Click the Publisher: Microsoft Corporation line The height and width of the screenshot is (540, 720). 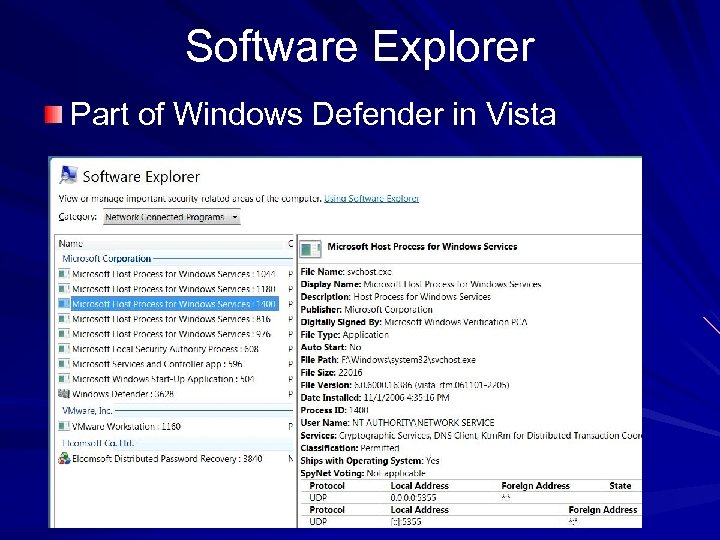pos(366,309)
